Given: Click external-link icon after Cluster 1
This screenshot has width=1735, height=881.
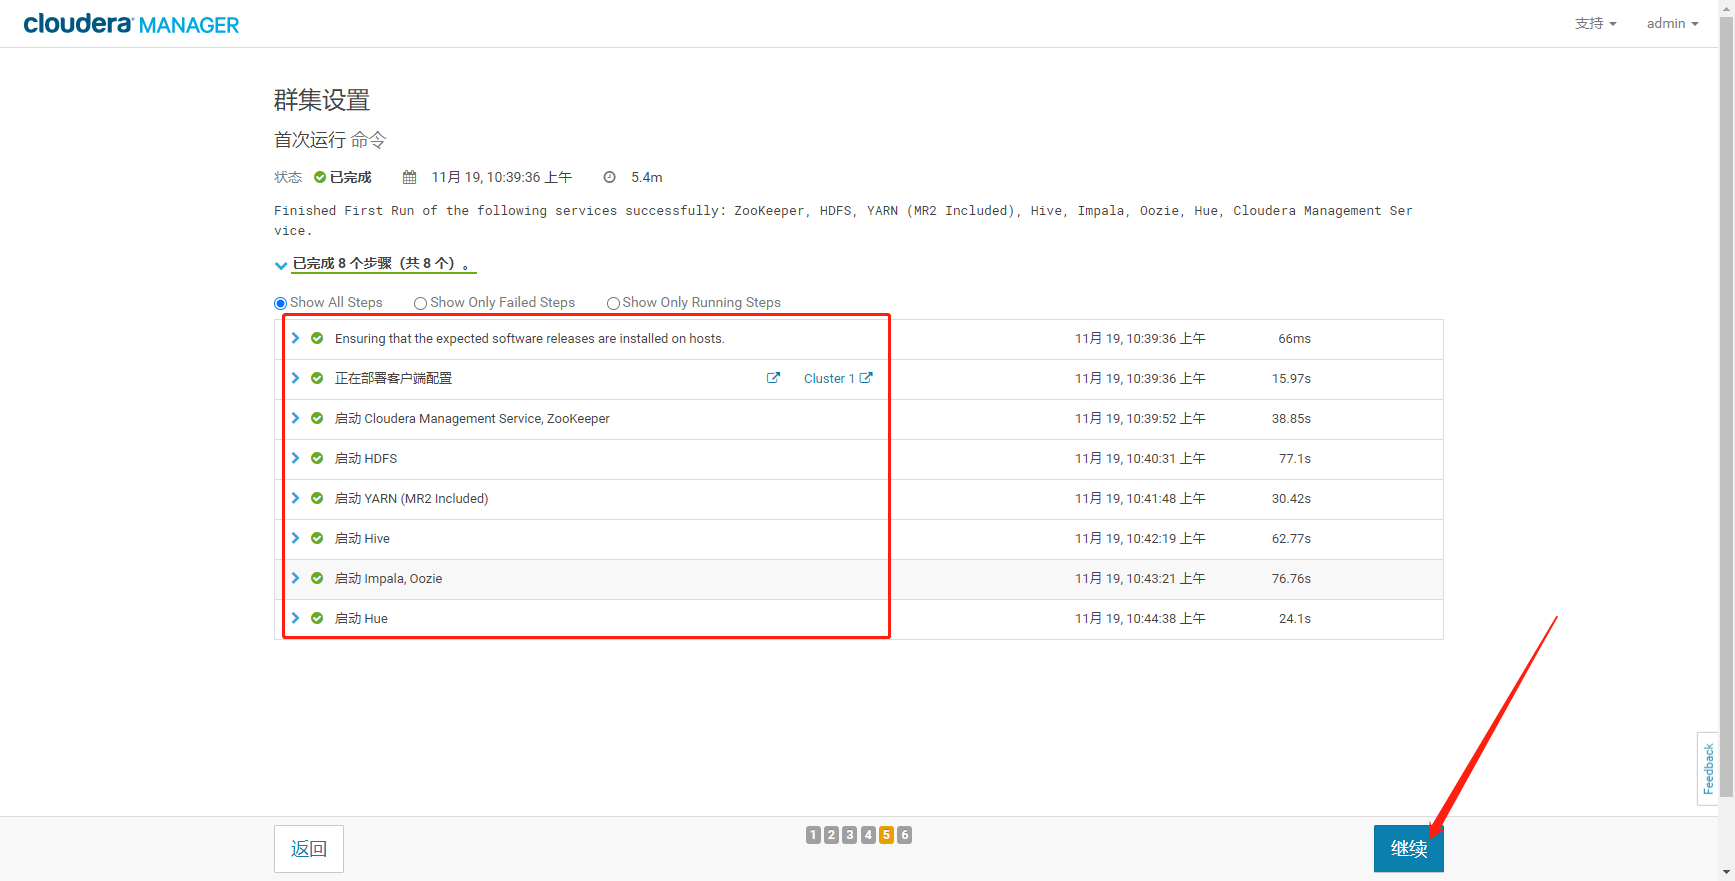Looking at the screenshot, I should point(866,378).
